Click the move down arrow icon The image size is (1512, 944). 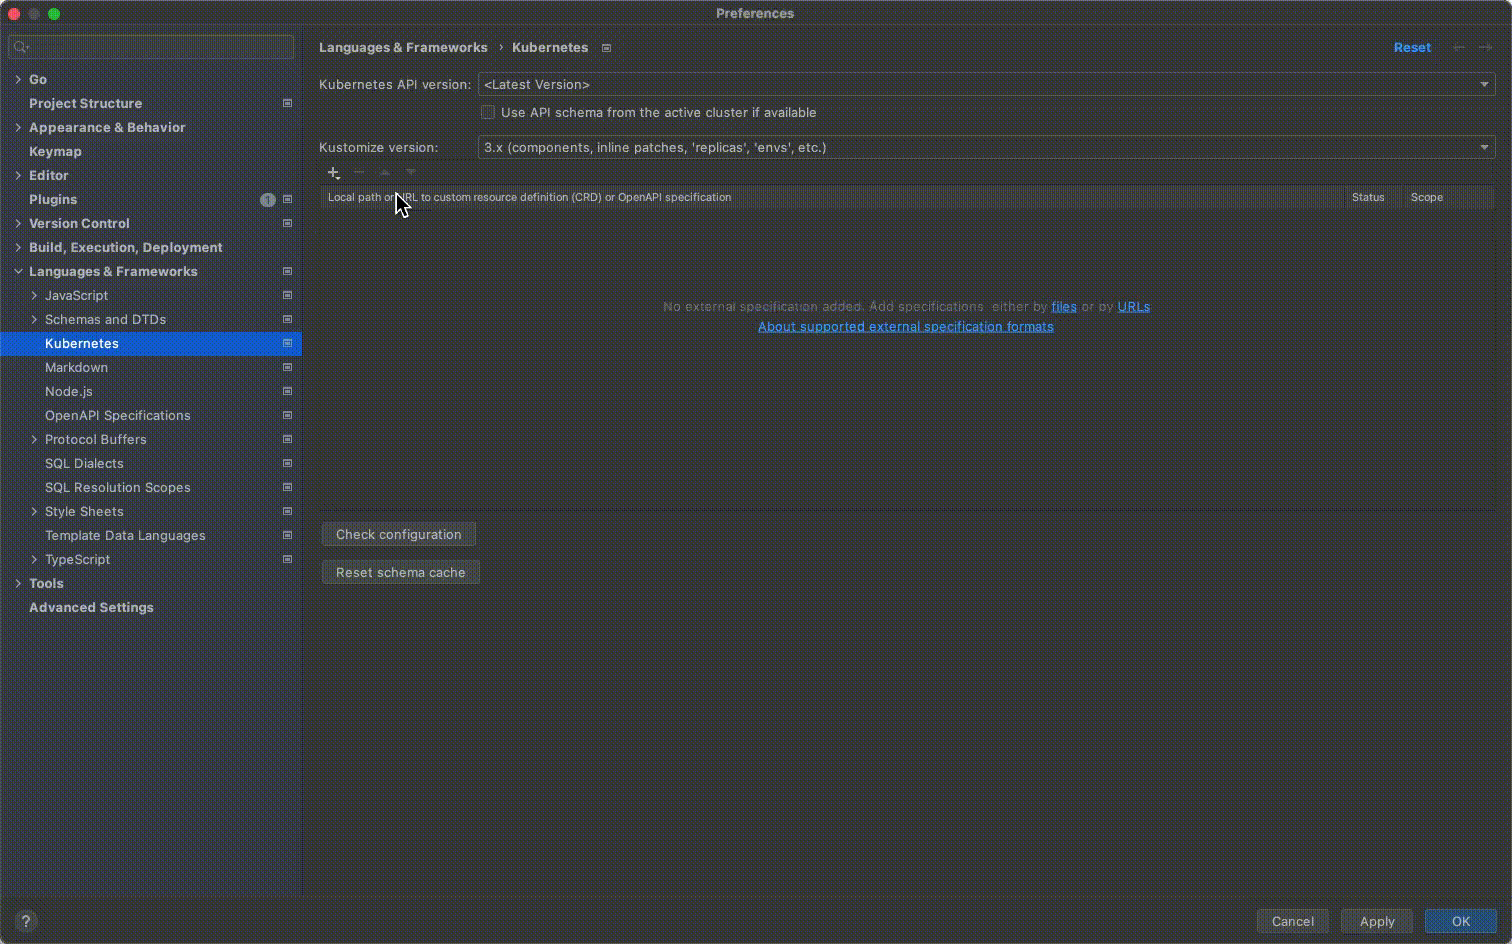pos(410,172)
